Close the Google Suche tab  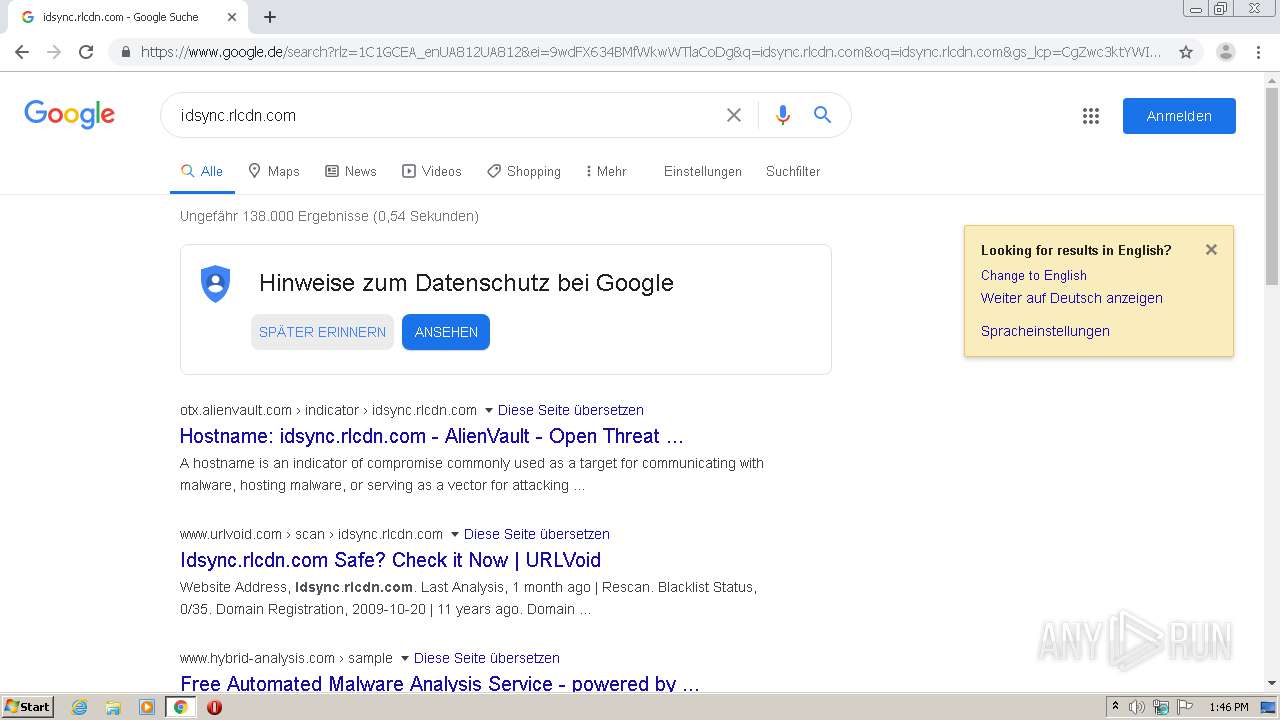pos(232,17)
